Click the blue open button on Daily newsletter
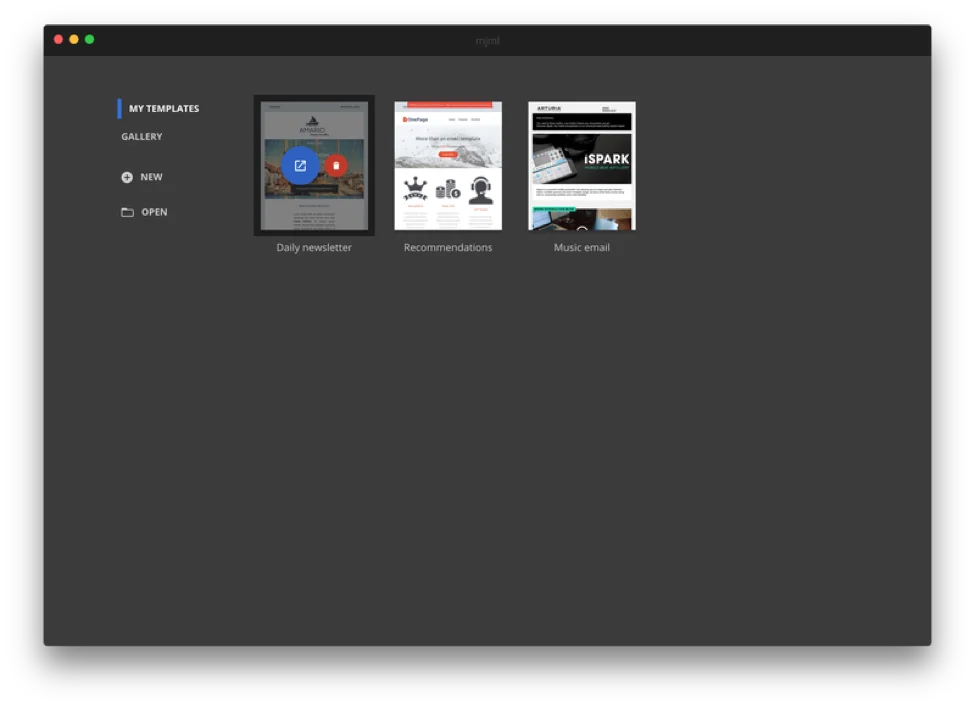975x708 pixels. click(300, 166)
